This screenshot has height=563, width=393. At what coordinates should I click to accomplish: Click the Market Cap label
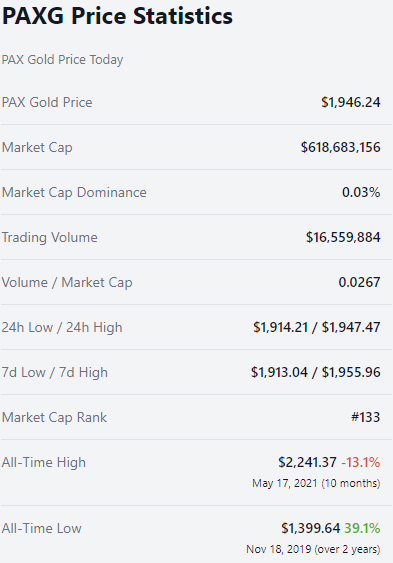(37, 148)
